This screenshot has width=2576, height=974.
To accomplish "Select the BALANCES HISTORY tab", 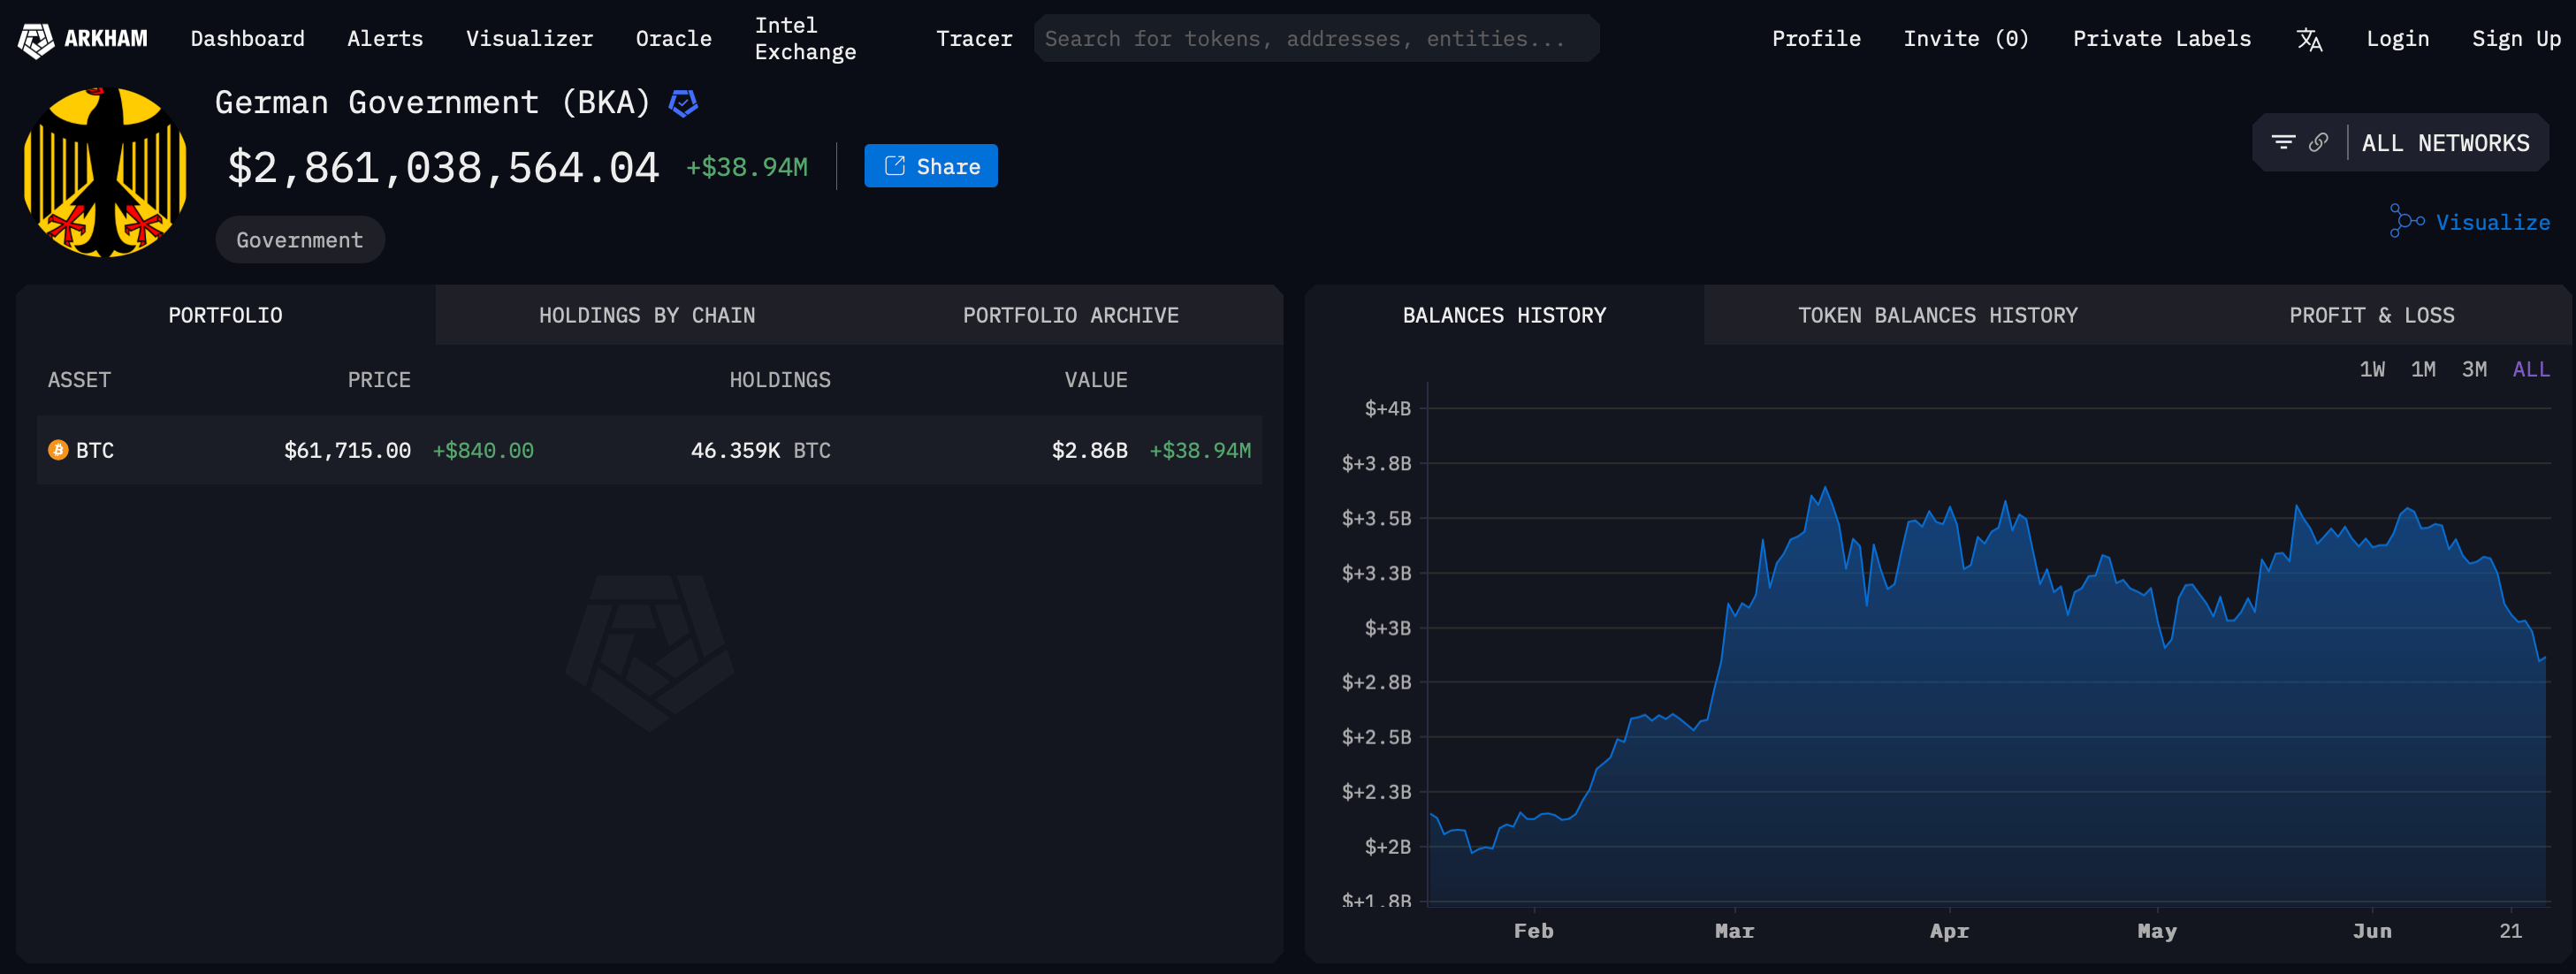I will pyautogui.click(x=1504, y=315).
